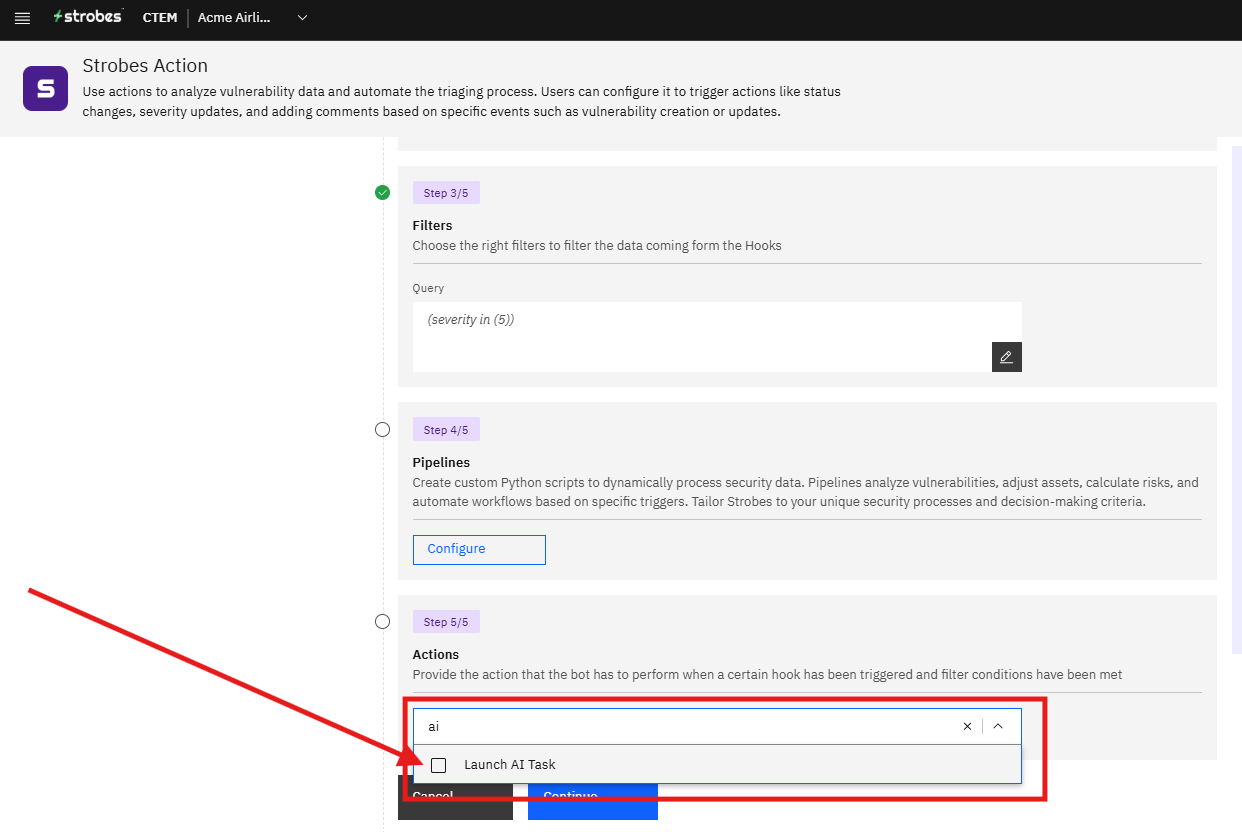Click the severity query text box
Viewport: 1242px width, 832px height.
(x=717, y=337)
